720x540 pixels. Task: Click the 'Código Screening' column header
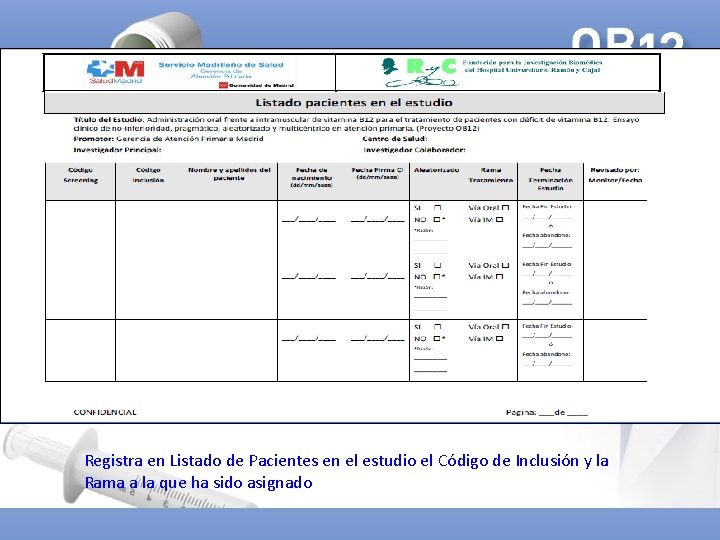[x=80, y=175]
